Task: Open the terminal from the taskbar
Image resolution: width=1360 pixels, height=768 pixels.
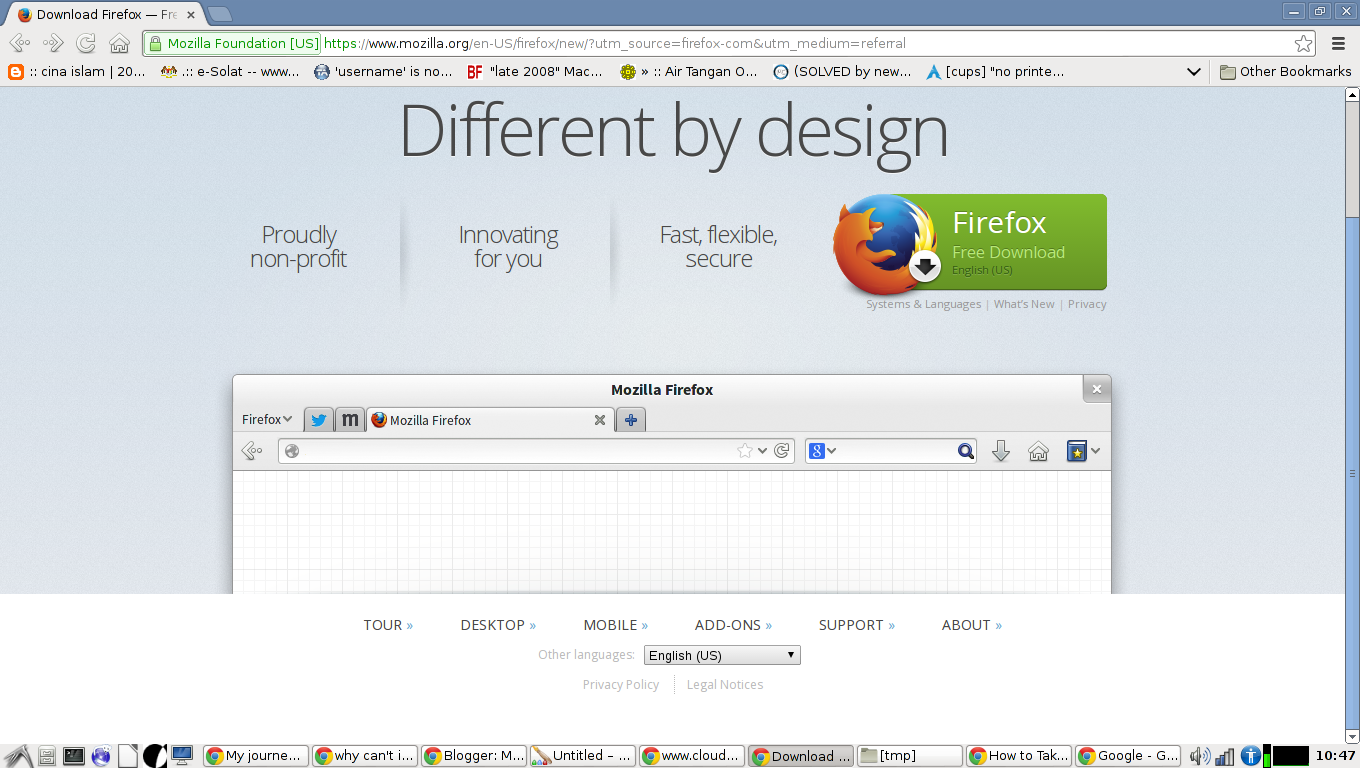Action: tap(74, 756)
